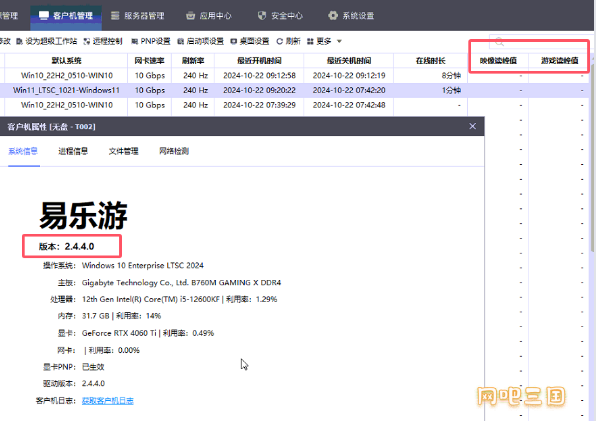Click the 在线时长 column header
The image size is (596, 421).
[x=430, y=60]
